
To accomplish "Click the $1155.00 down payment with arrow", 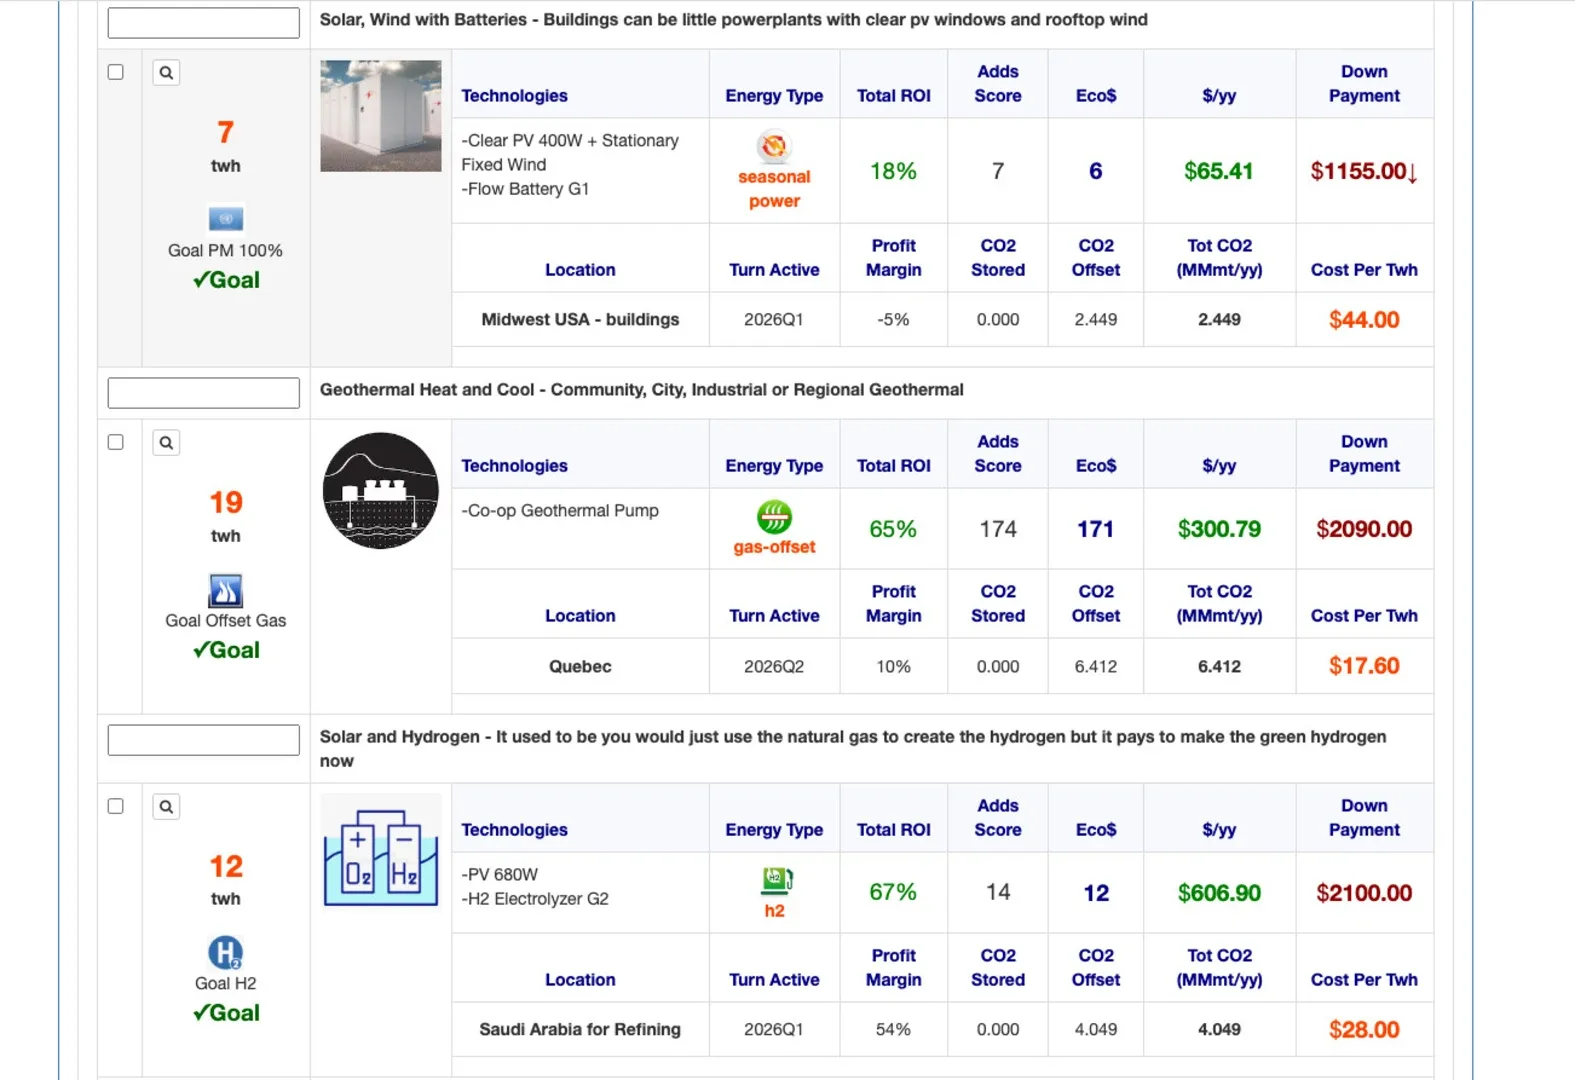I will coord(1364,171).
